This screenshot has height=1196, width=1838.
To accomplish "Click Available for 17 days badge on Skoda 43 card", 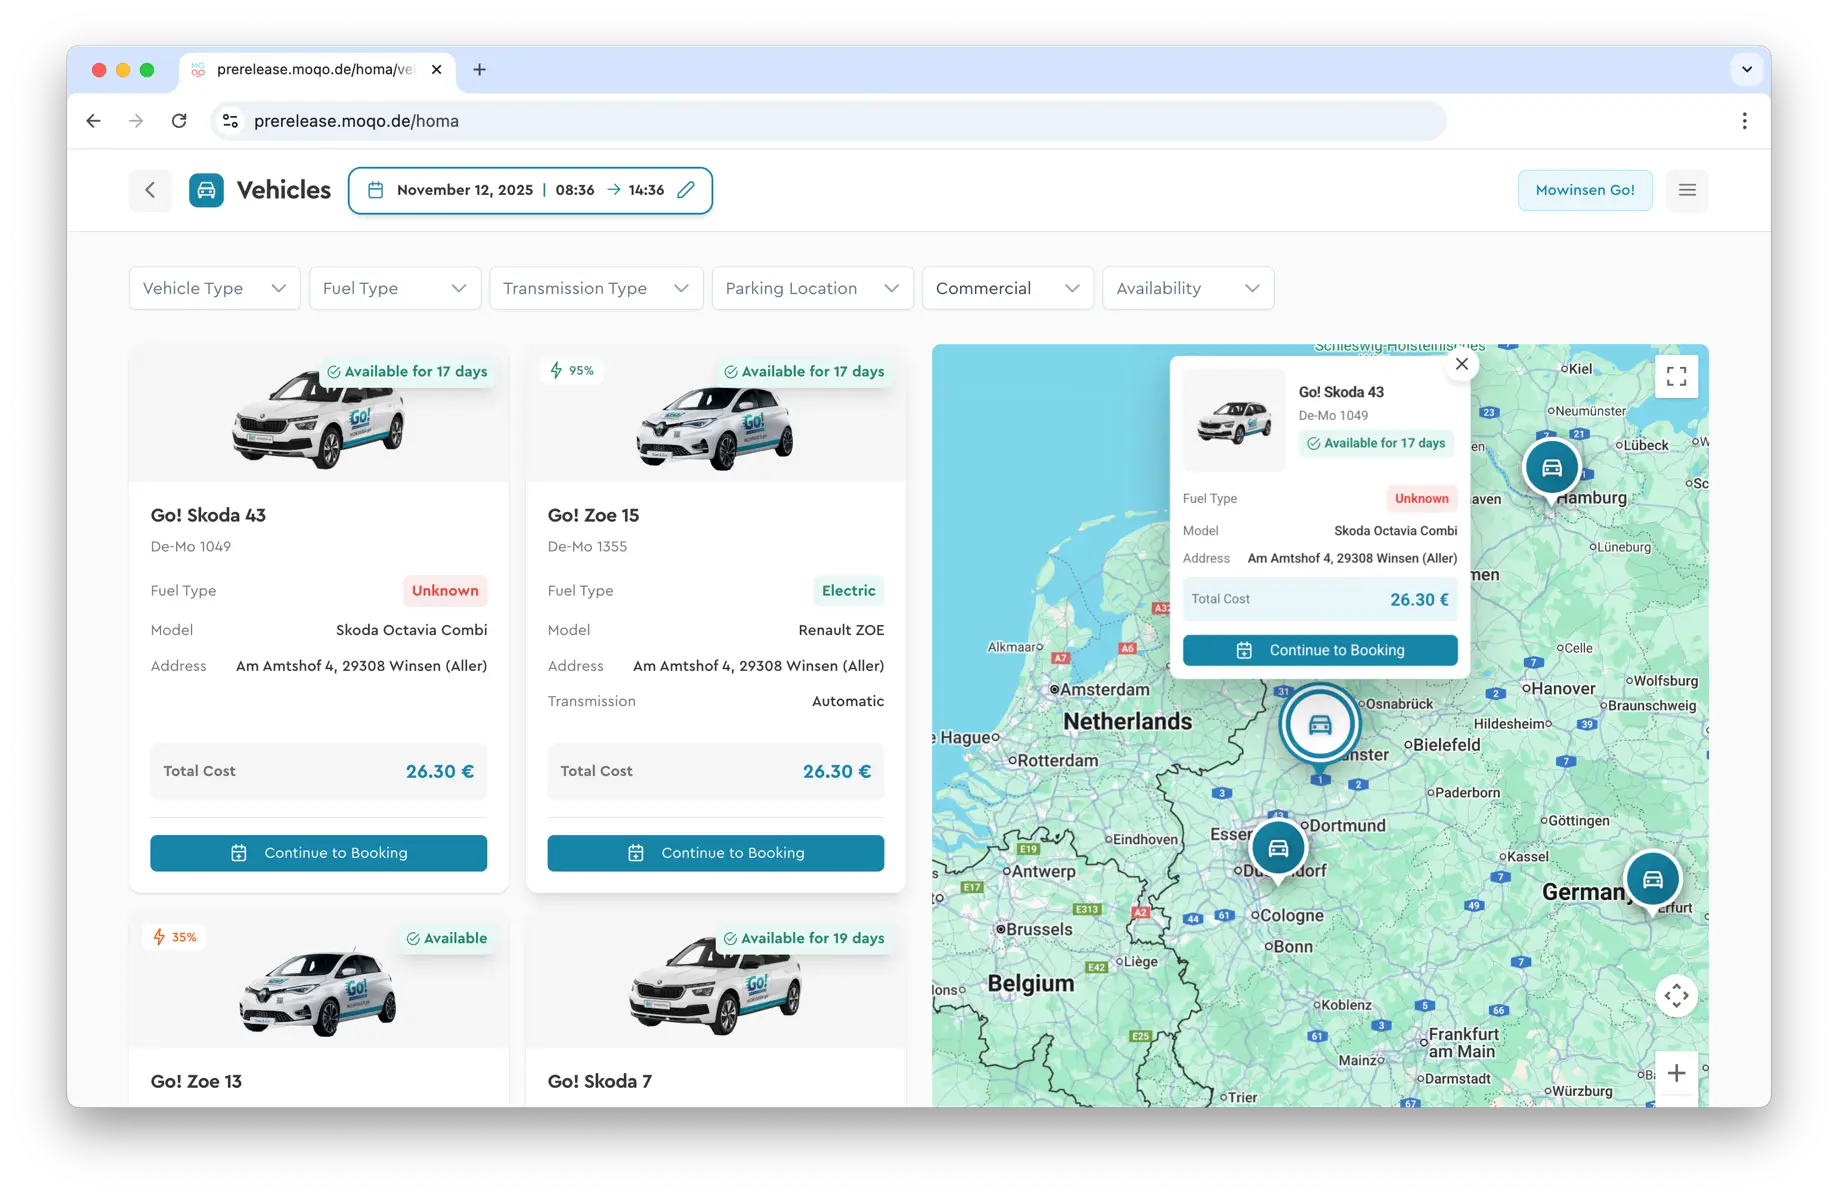I will pyautogui.click(x=407, y=372).
